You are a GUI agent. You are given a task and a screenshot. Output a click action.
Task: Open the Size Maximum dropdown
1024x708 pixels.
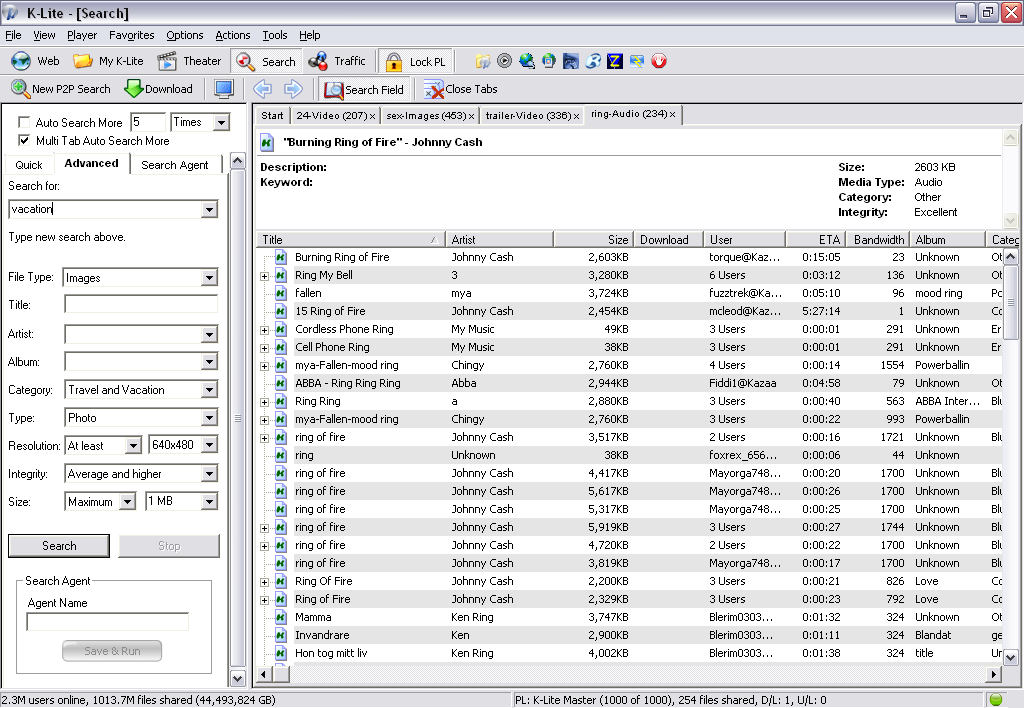[x=128, y=502]
